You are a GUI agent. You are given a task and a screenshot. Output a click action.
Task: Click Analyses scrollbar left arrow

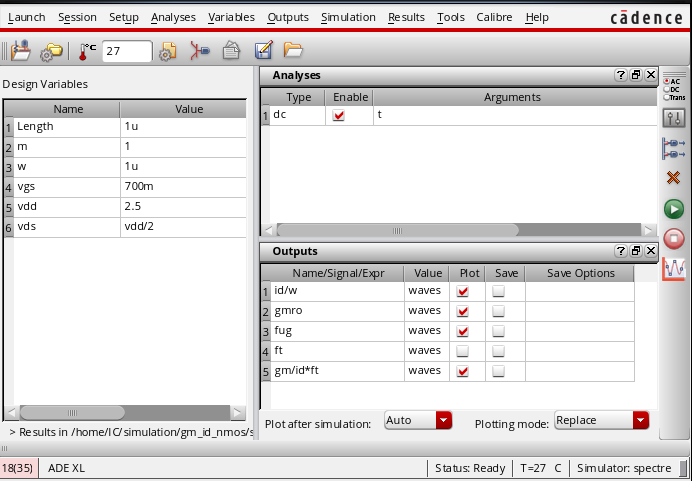click(x=269, y=230)
